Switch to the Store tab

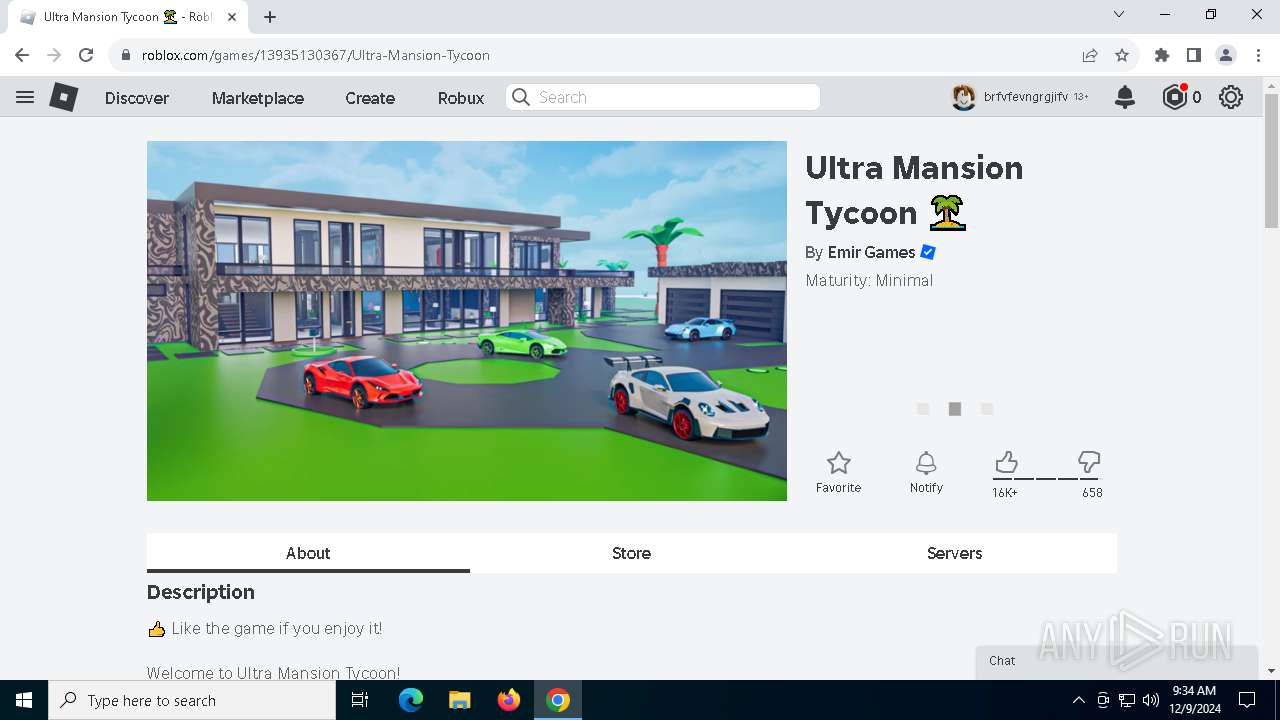click(x=631, y=553)
